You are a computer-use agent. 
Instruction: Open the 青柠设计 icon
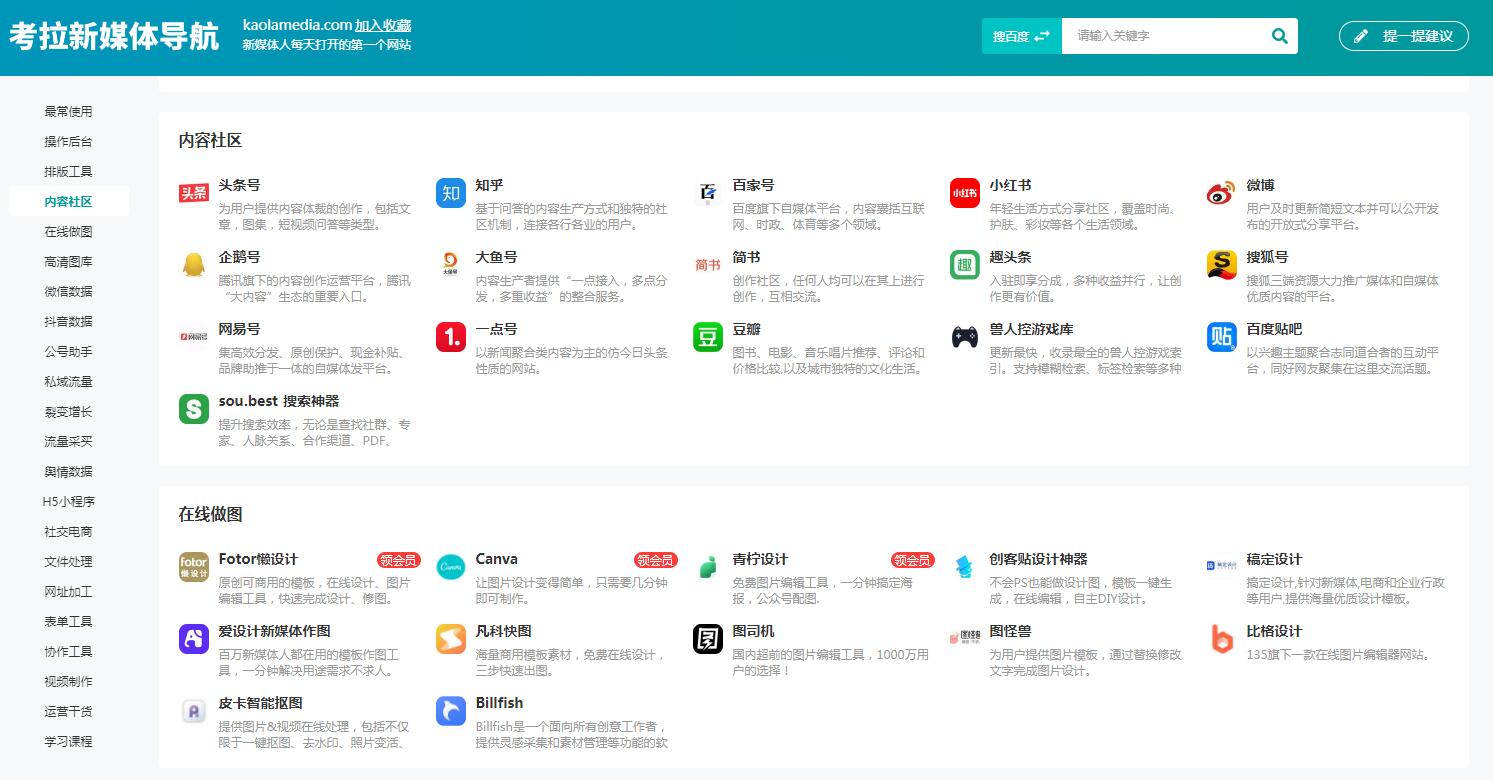tap(708, 567)
